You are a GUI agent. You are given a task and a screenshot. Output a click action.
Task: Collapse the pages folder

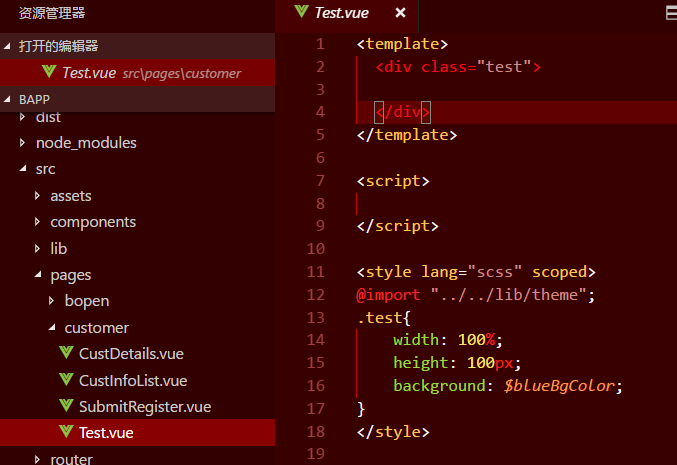(38, 275)
